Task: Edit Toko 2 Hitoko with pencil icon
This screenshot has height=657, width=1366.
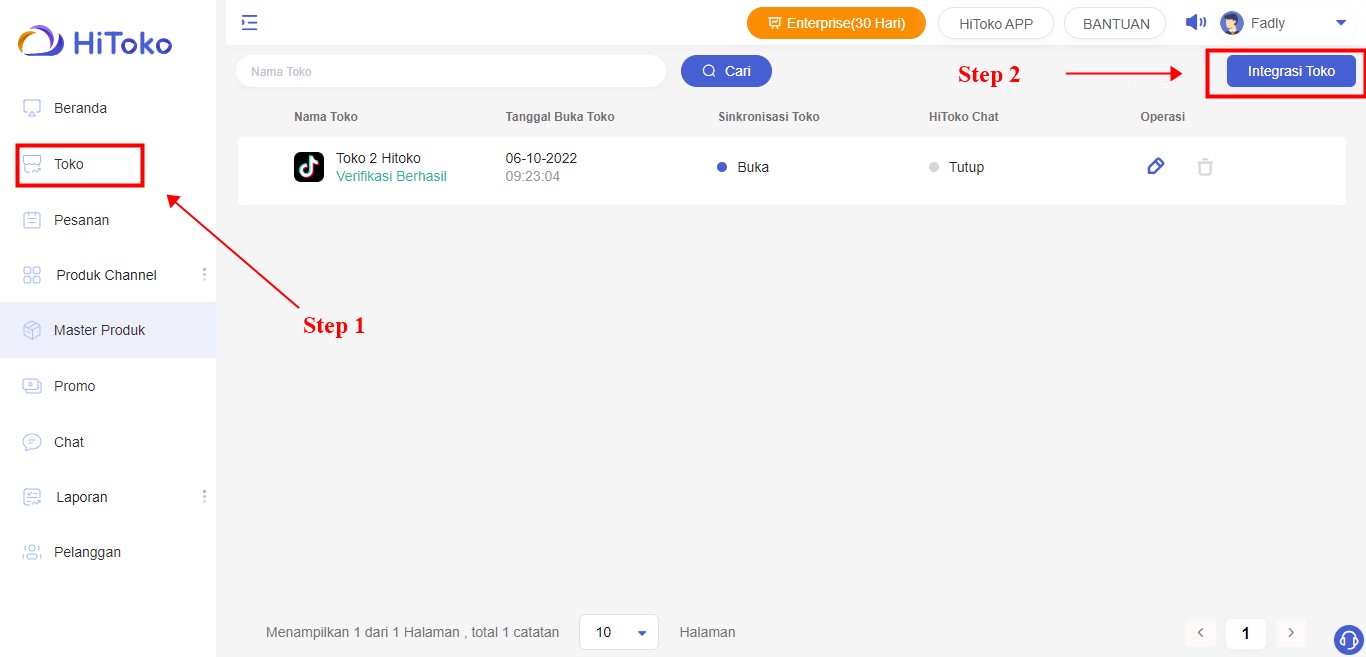Action: [x=1156, y=167]
